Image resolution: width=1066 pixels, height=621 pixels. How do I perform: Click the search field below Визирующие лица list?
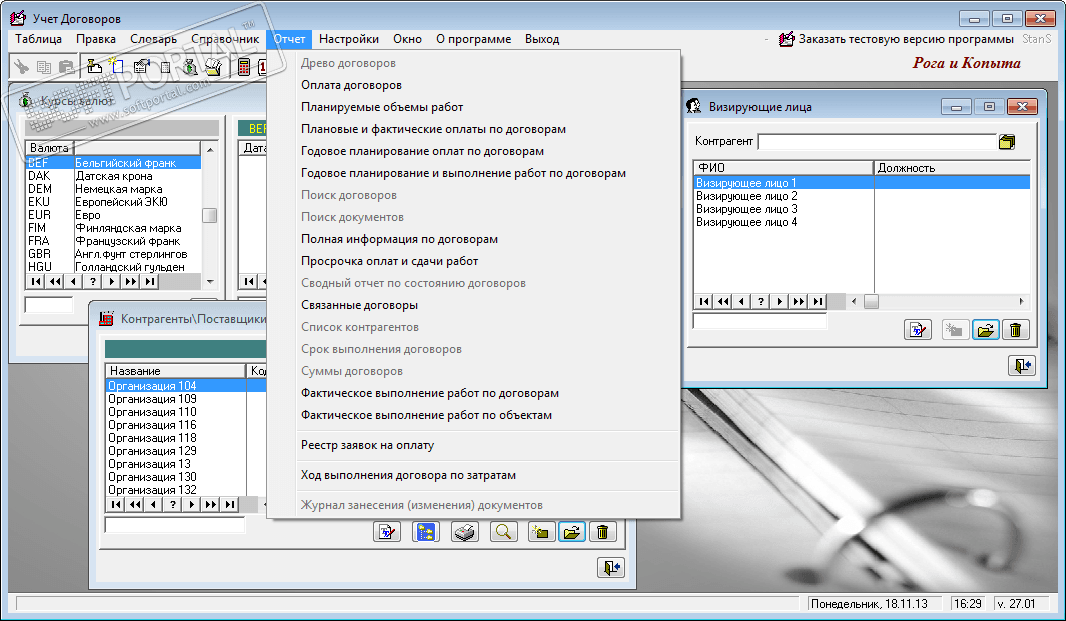pyautogui.click(x=759, y=321)
